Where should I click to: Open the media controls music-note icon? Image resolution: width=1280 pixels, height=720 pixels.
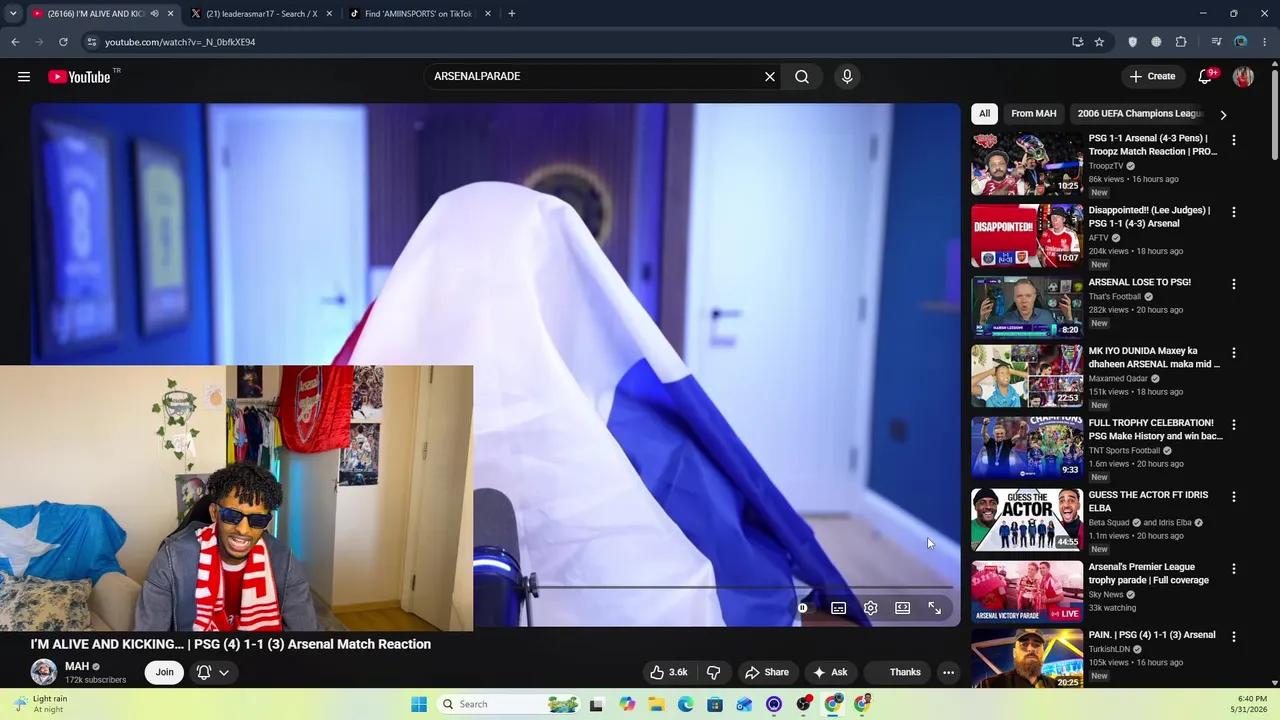[x=1216, y=42]
